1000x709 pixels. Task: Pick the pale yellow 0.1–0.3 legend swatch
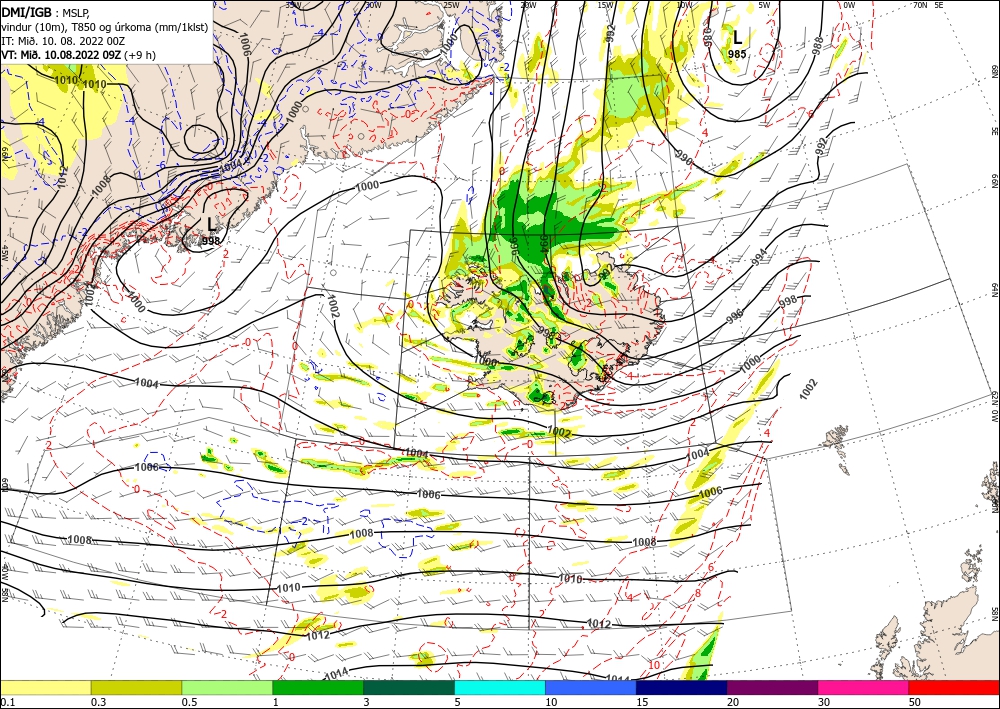coord(45,687)
